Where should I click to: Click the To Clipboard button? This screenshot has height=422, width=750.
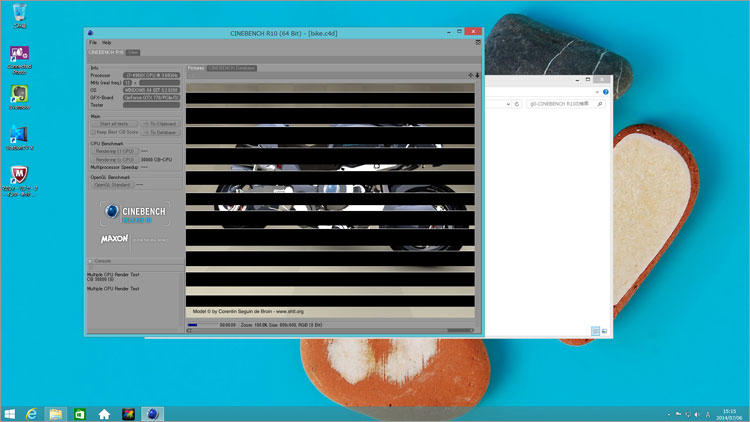(160, 124)
